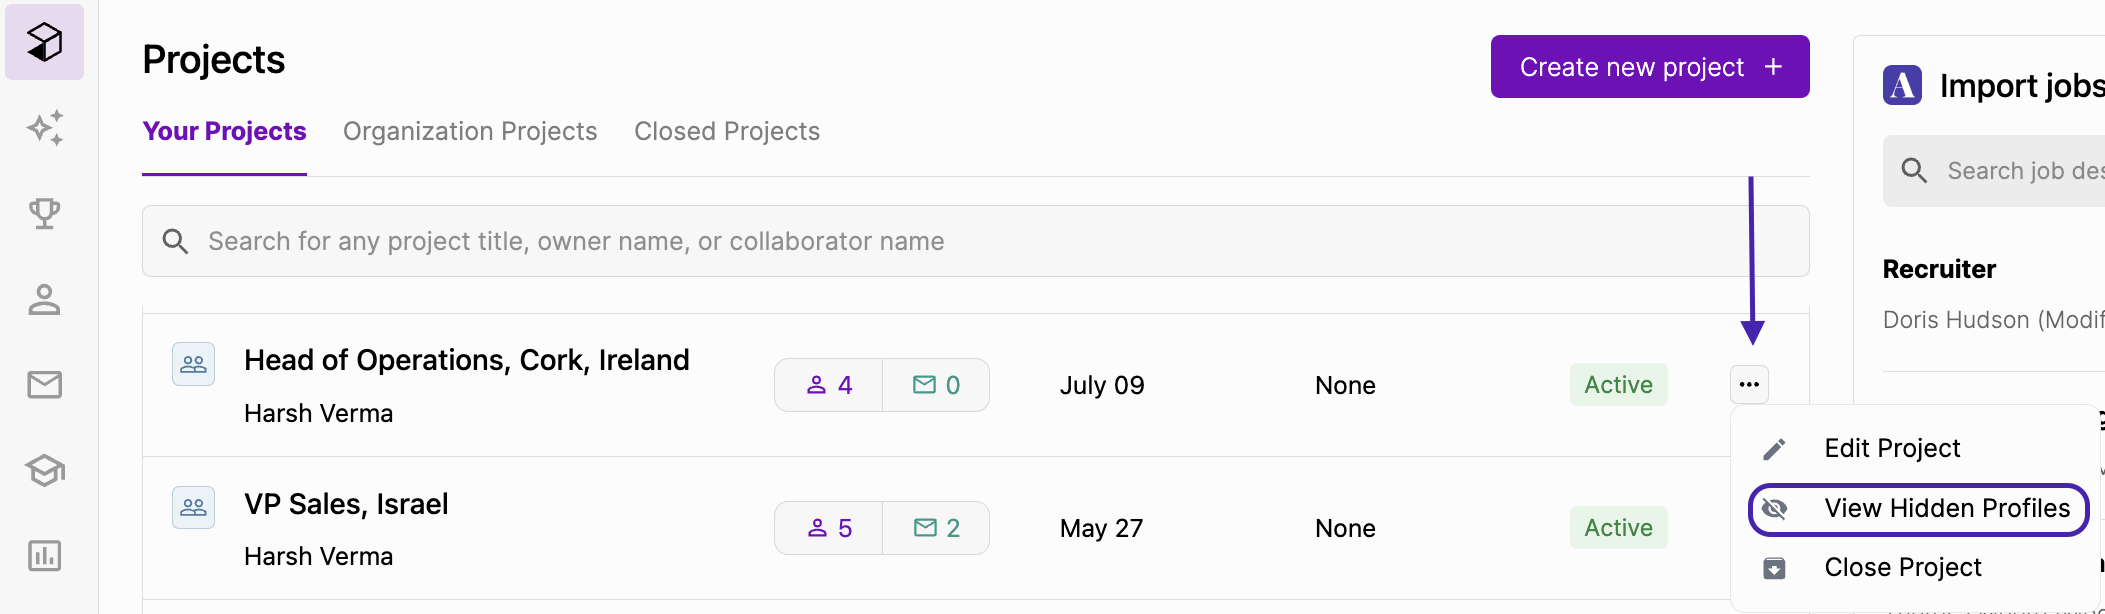Image resolution: width=2105 pixels, height=614 pixels.
Task: Open VP Sales, Israel project
Action: point(346,504)
